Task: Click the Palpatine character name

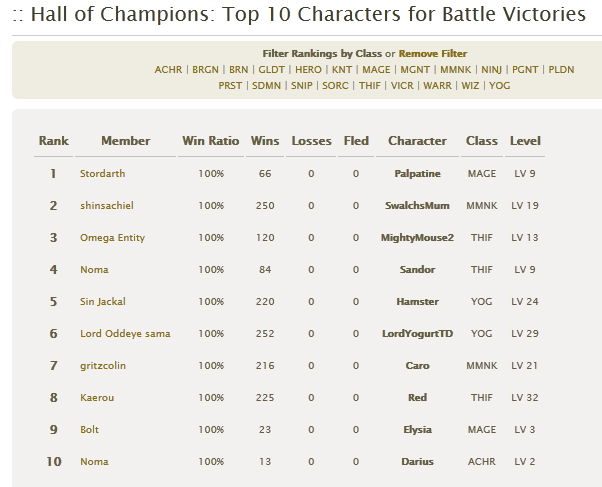Action: (417, 174)
